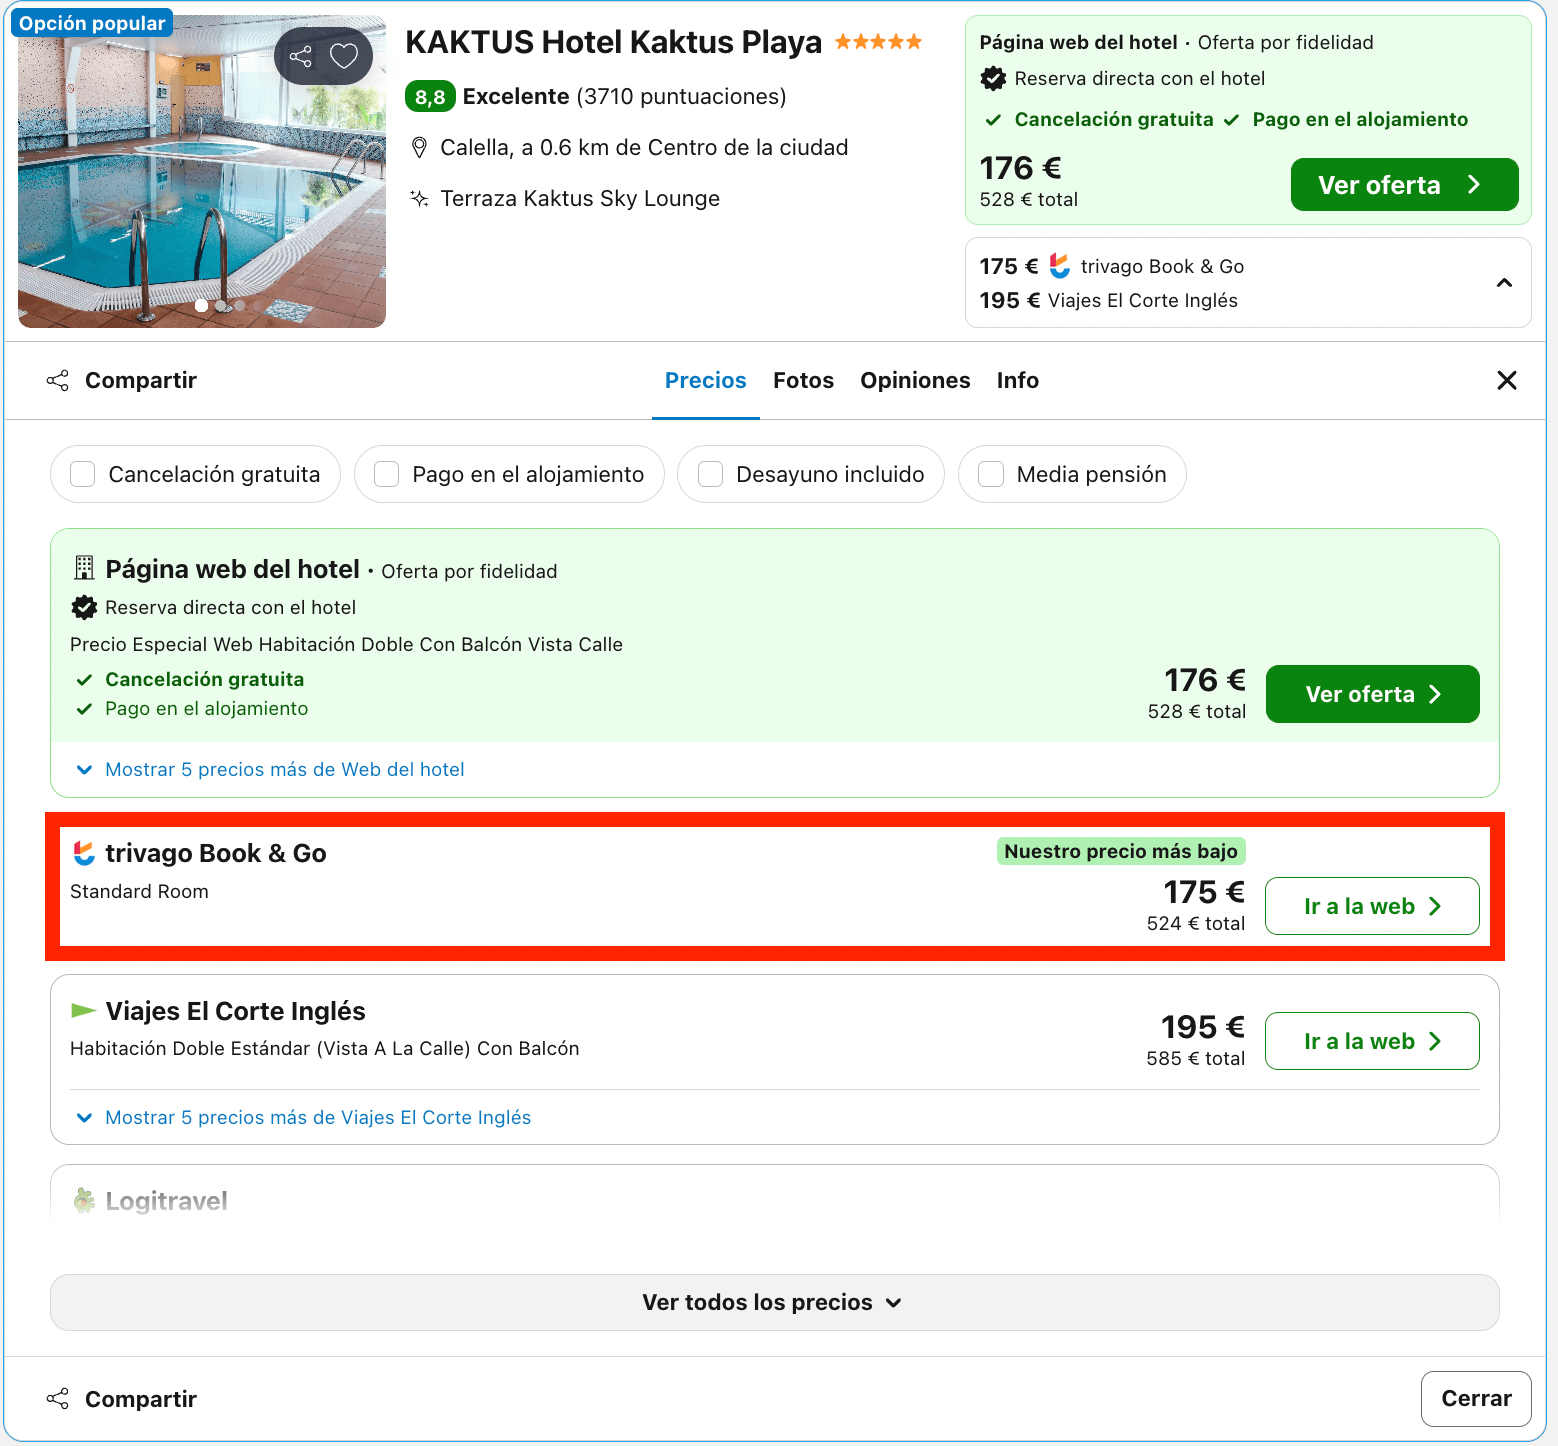Click the Logitravel logo icon
1558x1446 pixels.
pos(85,1200)
